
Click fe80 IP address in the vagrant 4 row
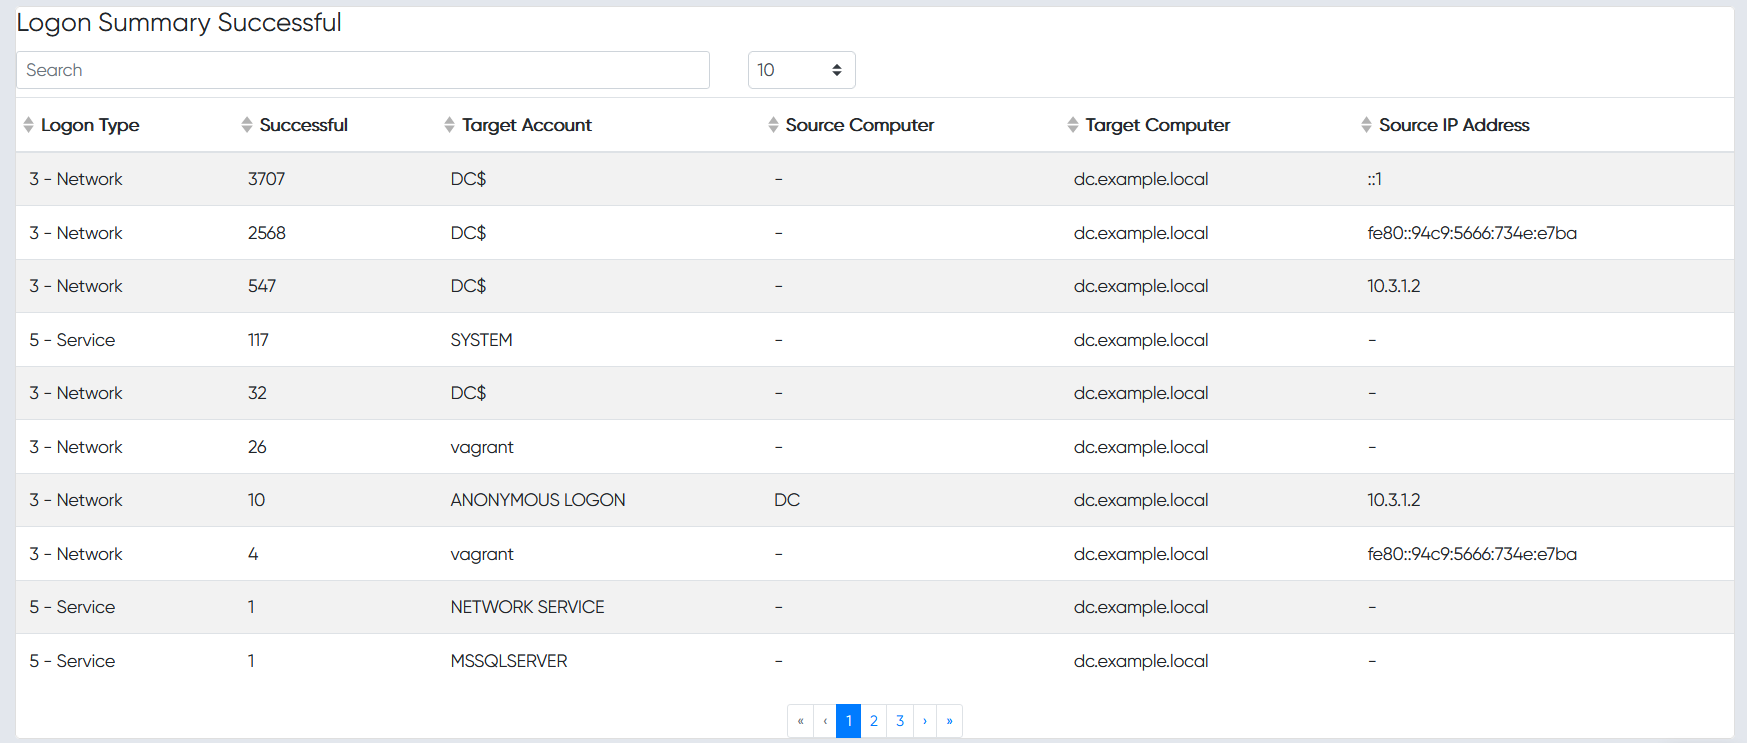pos(1472,554)
